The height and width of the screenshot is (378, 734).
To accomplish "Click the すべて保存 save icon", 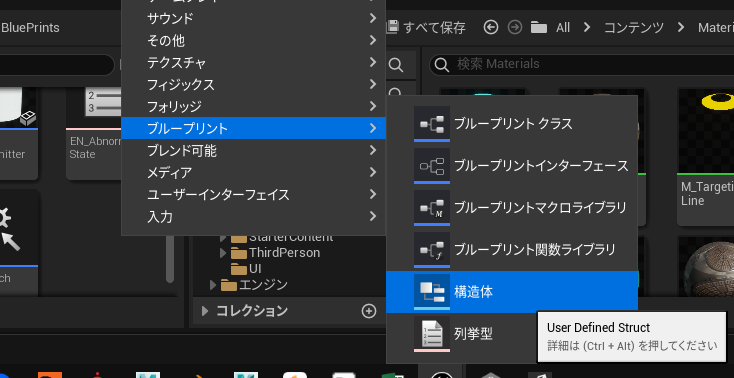I will [392, 28].
